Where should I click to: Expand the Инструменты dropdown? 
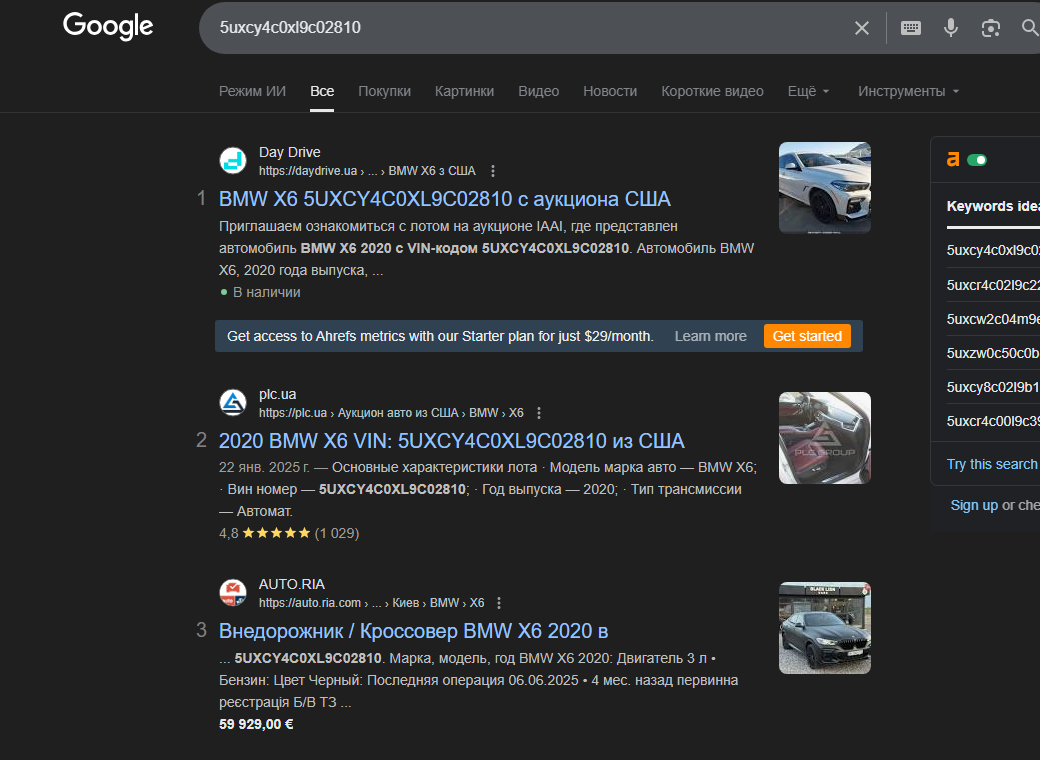909,92
